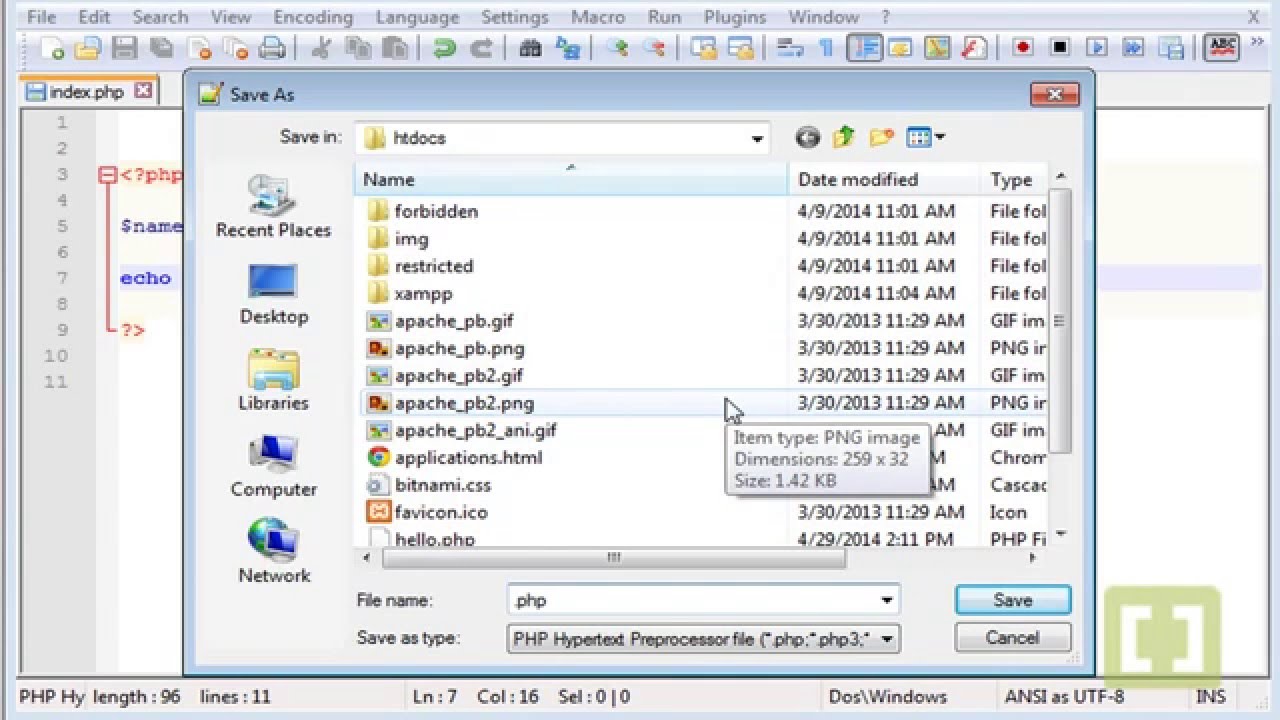
Task: Click the Open file toolbar icon
Action: tap(88, 47)
